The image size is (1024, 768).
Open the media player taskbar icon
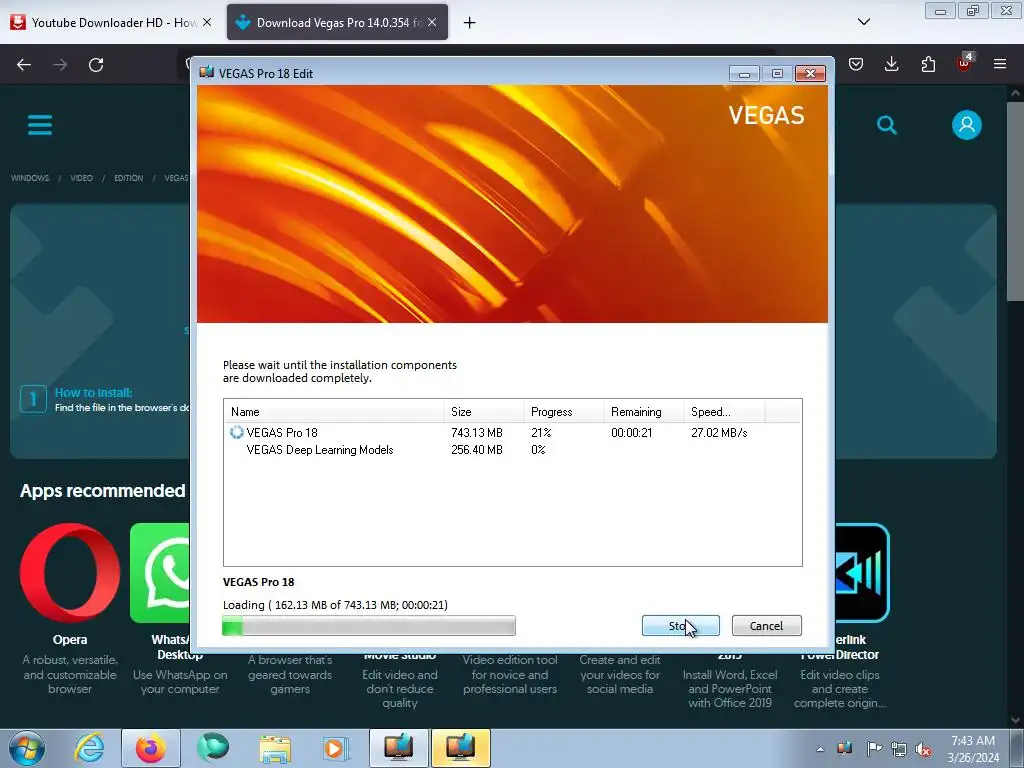336,748
